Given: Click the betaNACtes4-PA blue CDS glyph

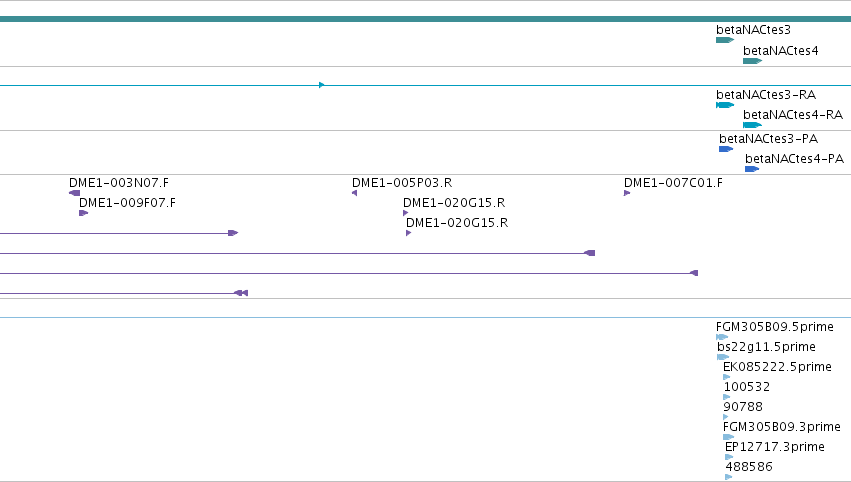Looking at the screenshot, I should click(752, 169).
